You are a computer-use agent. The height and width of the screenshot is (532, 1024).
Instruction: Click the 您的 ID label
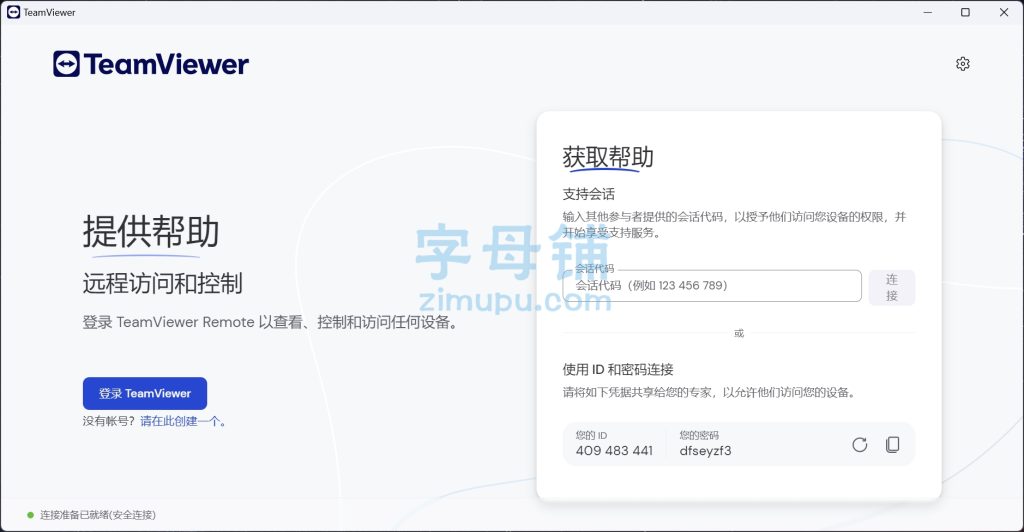[591, 435]
